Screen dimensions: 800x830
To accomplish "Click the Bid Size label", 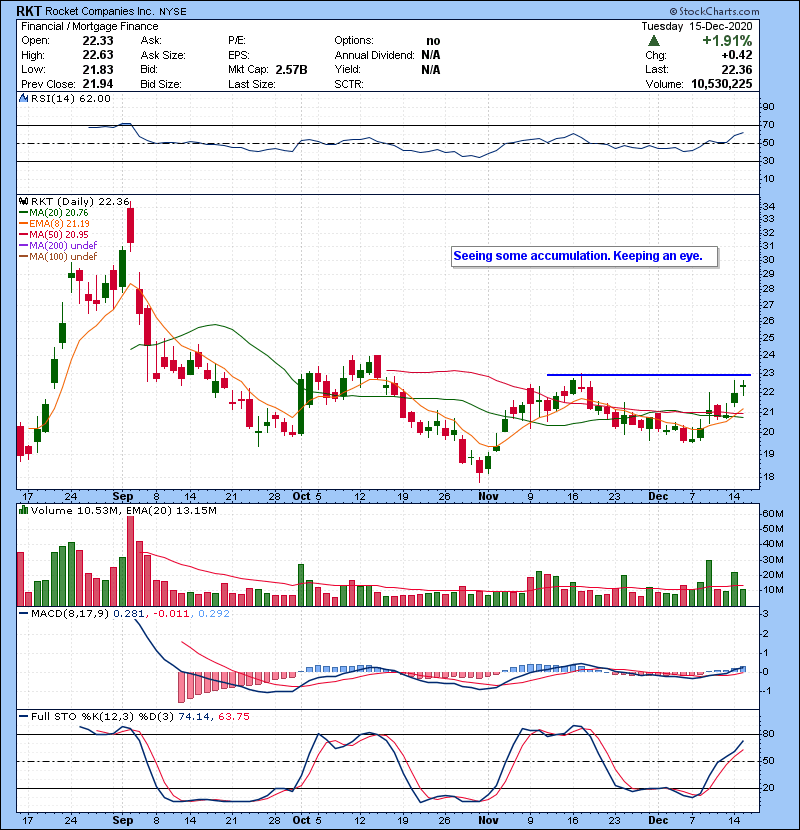I will pyautogui.click(x=161, y=84).
